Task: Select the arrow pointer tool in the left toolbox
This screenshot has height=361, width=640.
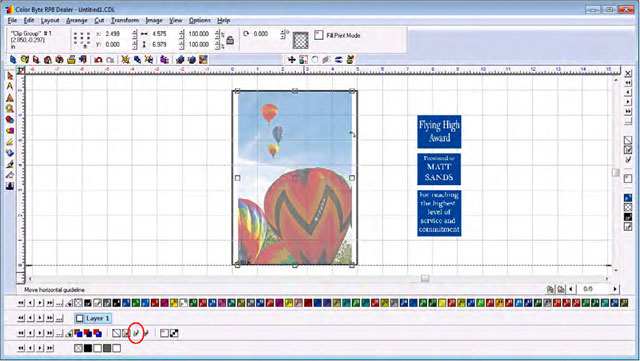Action: tap(10, 76)
